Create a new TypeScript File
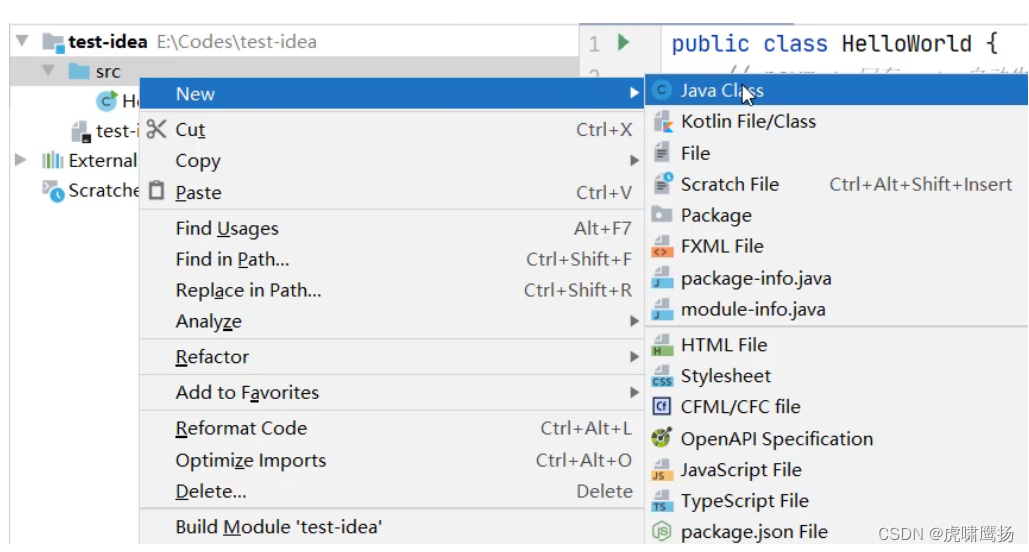Screen dimensions: 1029x552 (x=837, y=501)
